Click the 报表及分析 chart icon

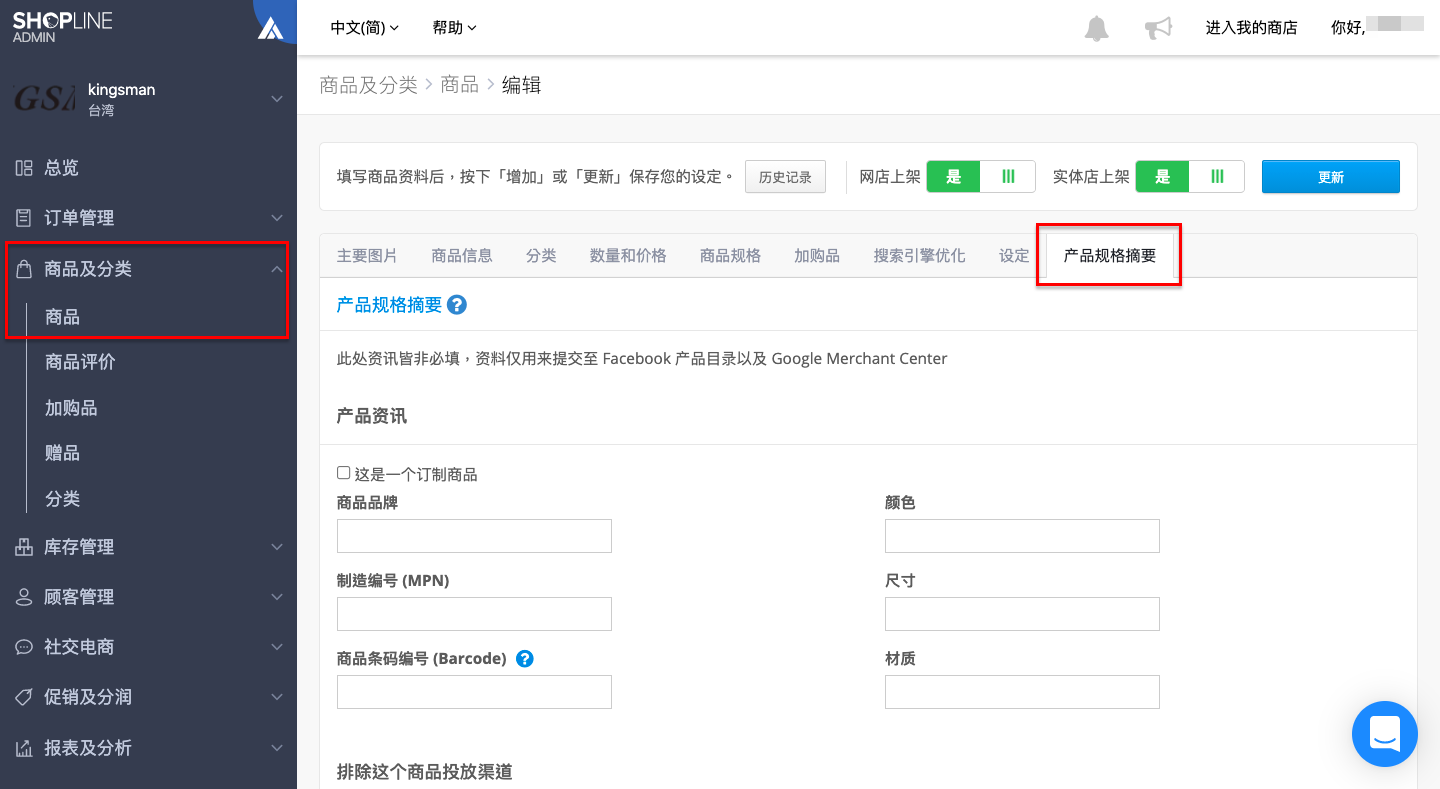[x=24, y=748]
